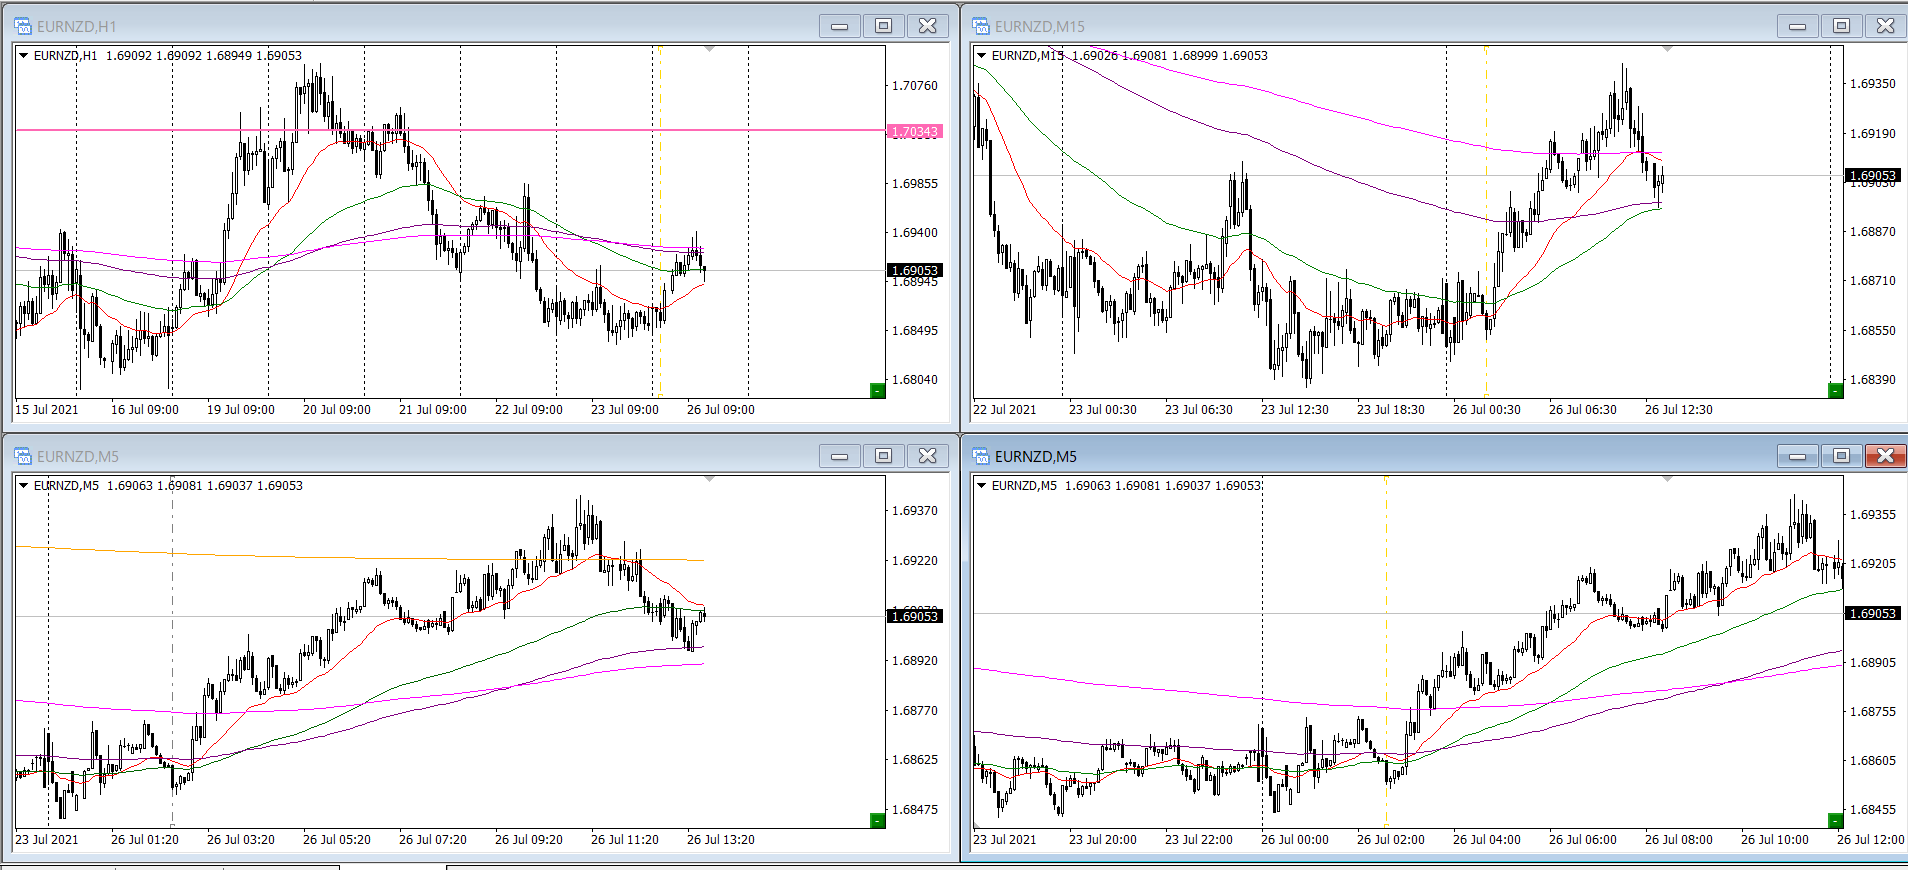Image resolution: width=1908 pixels, height=870 pixels.
Task: Click the EURNZD,H1 window title icon
Action: 23,26
